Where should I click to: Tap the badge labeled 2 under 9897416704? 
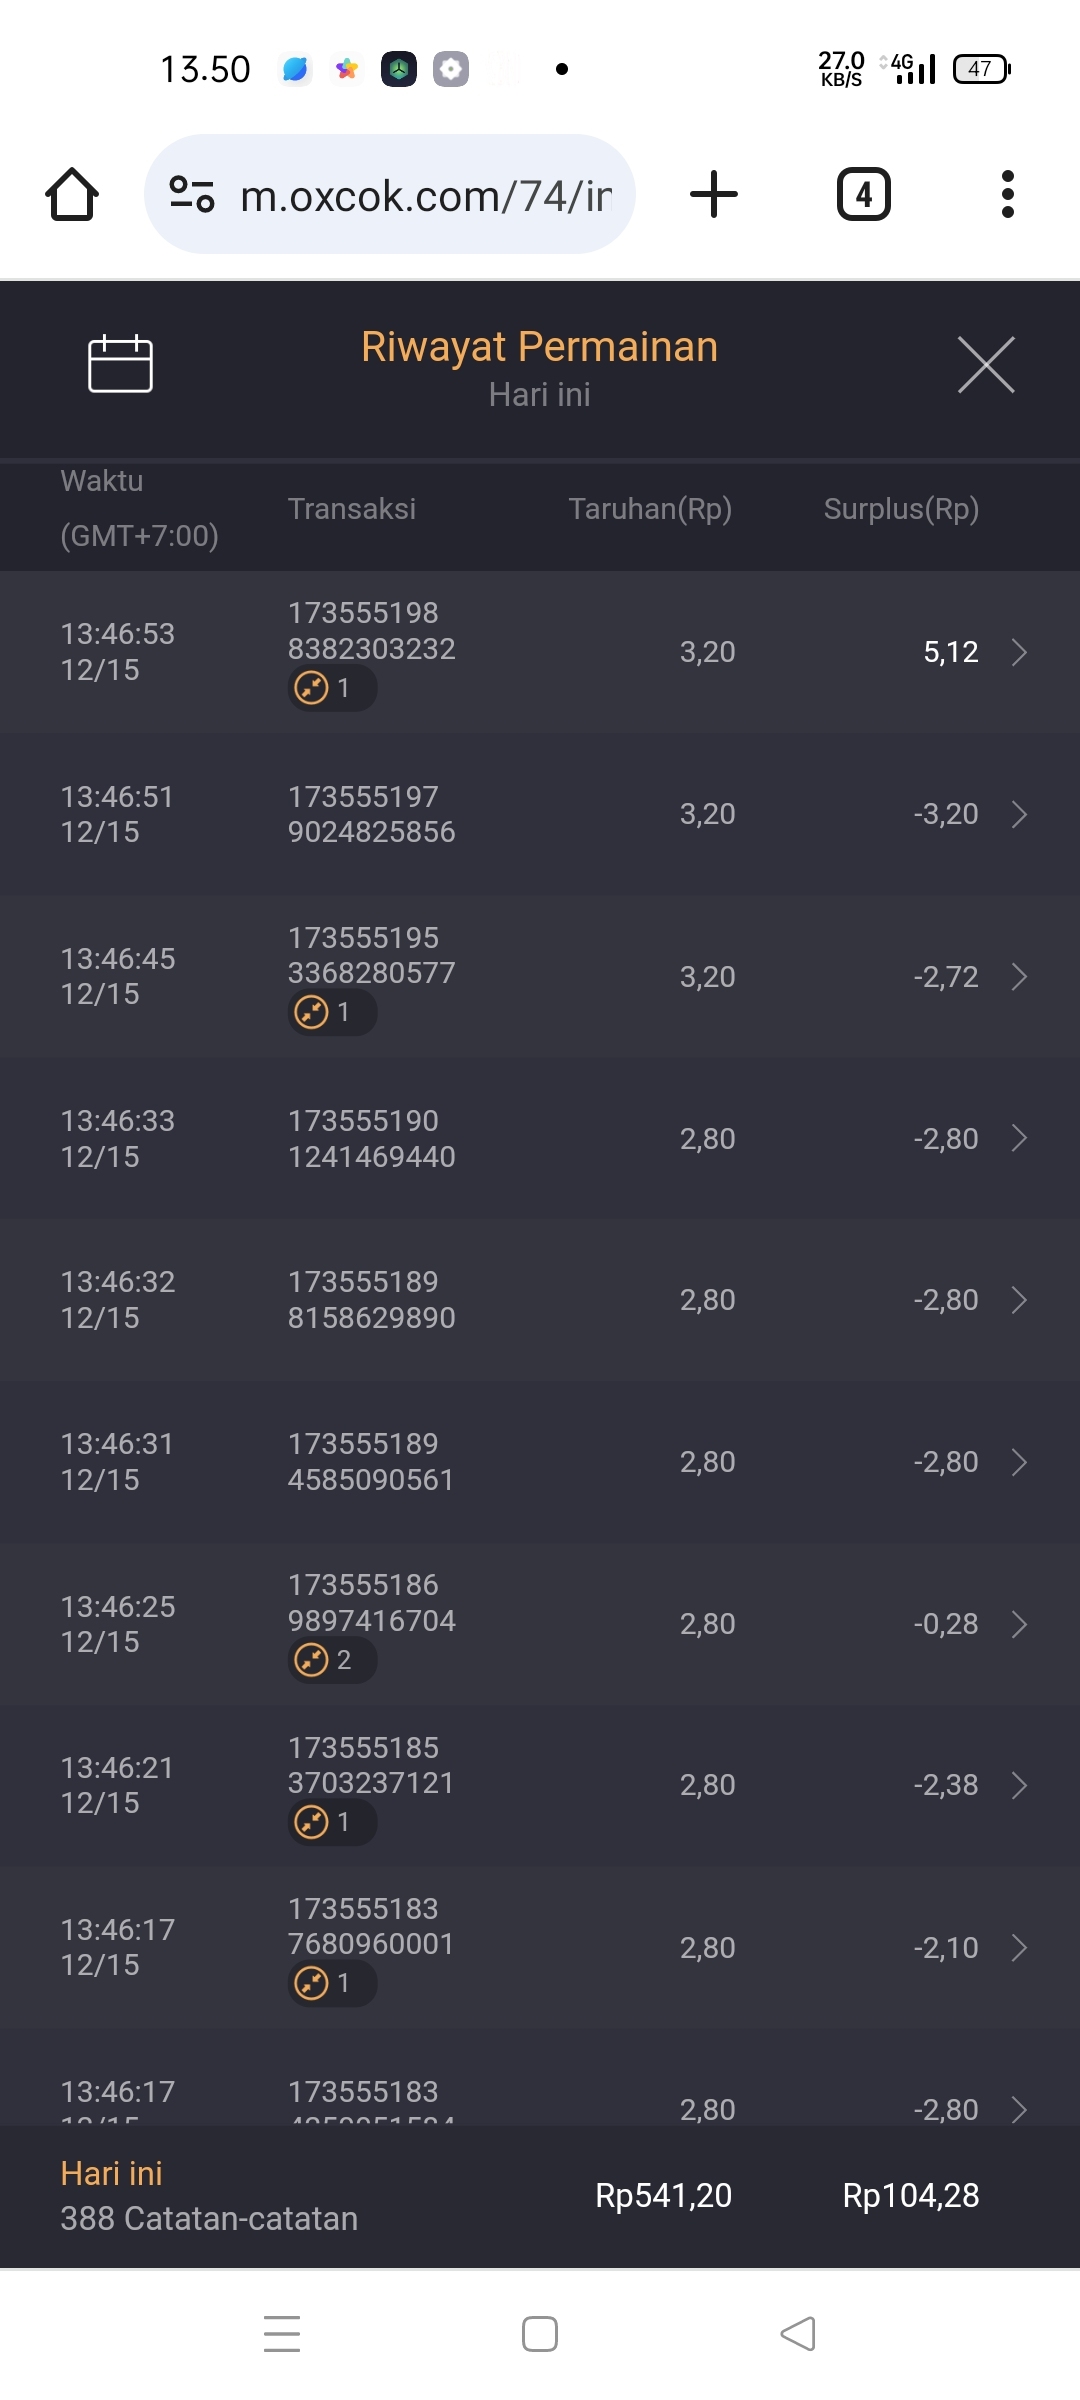pos(330,1660)
